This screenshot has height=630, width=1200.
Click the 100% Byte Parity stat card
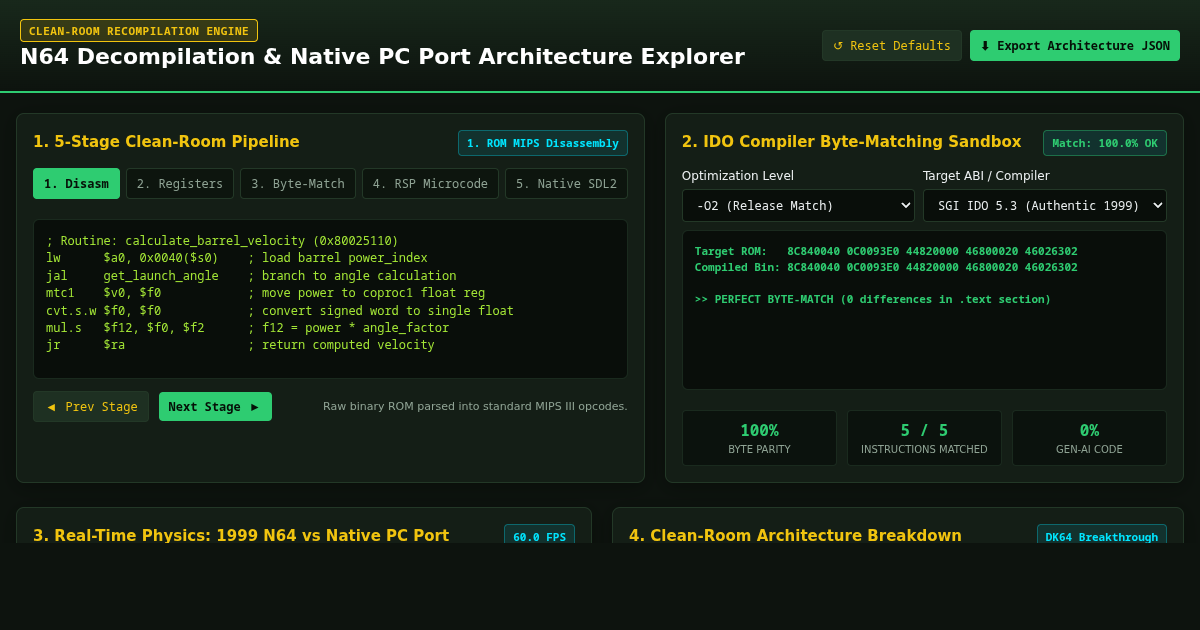(759, 438)
